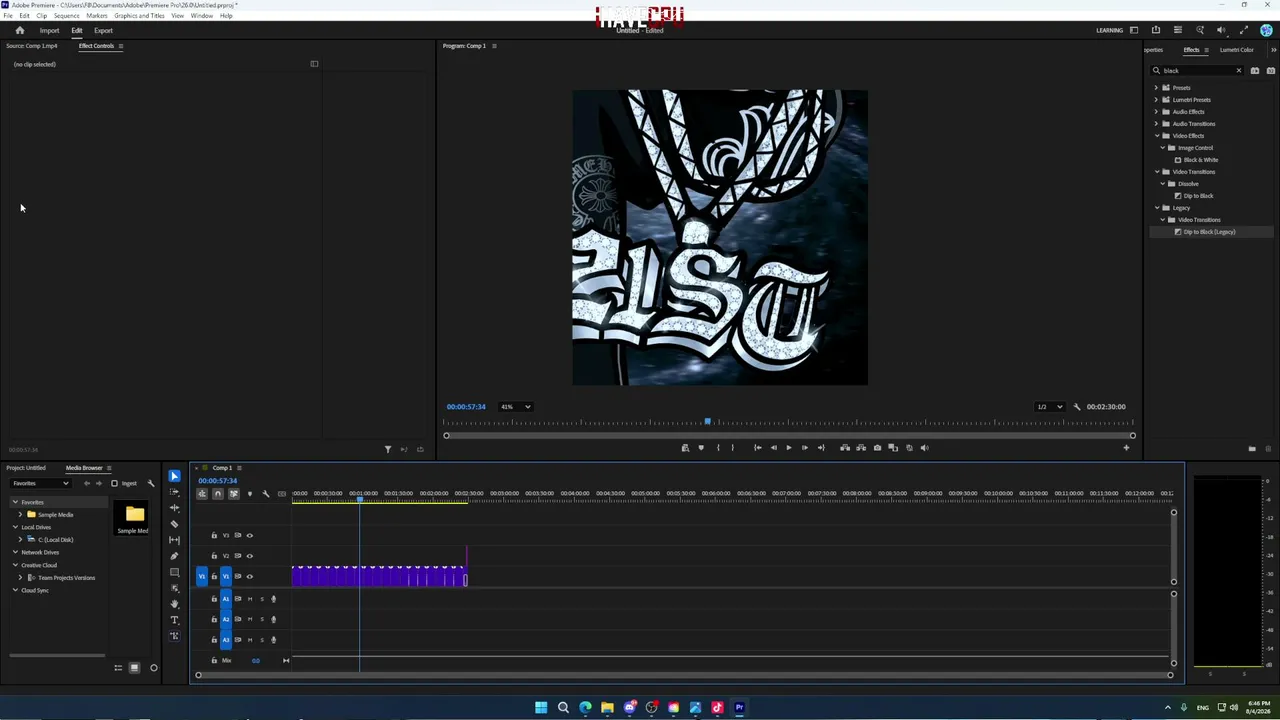Open Program Monitor settings wrench
The height and width of the screenshot is (720, 1280).
(x=1077, y=407)
